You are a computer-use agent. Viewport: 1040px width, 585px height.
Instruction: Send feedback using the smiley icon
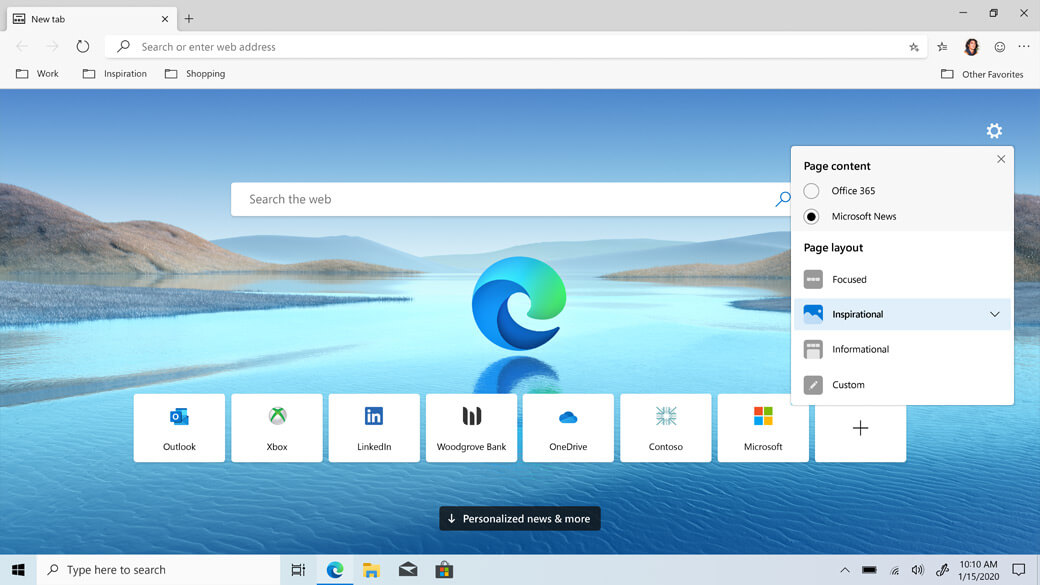click(x=999, y=46)
